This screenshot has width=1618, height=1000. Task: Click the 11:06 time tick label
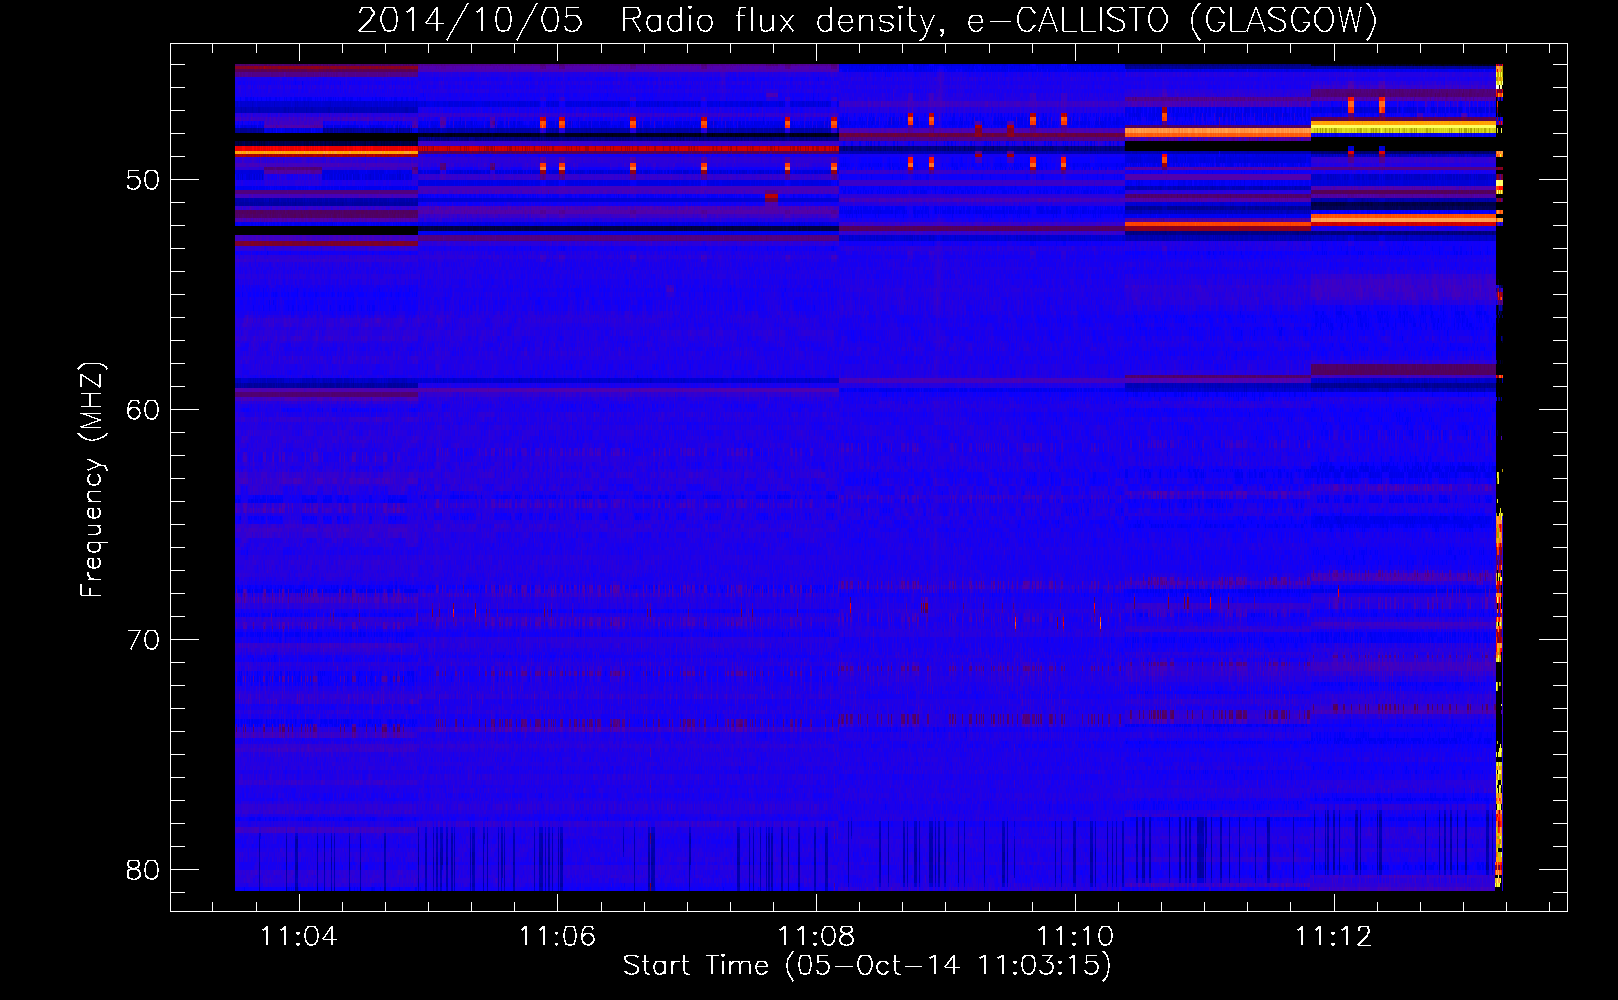pyautogui.click(x=557, y=936)
